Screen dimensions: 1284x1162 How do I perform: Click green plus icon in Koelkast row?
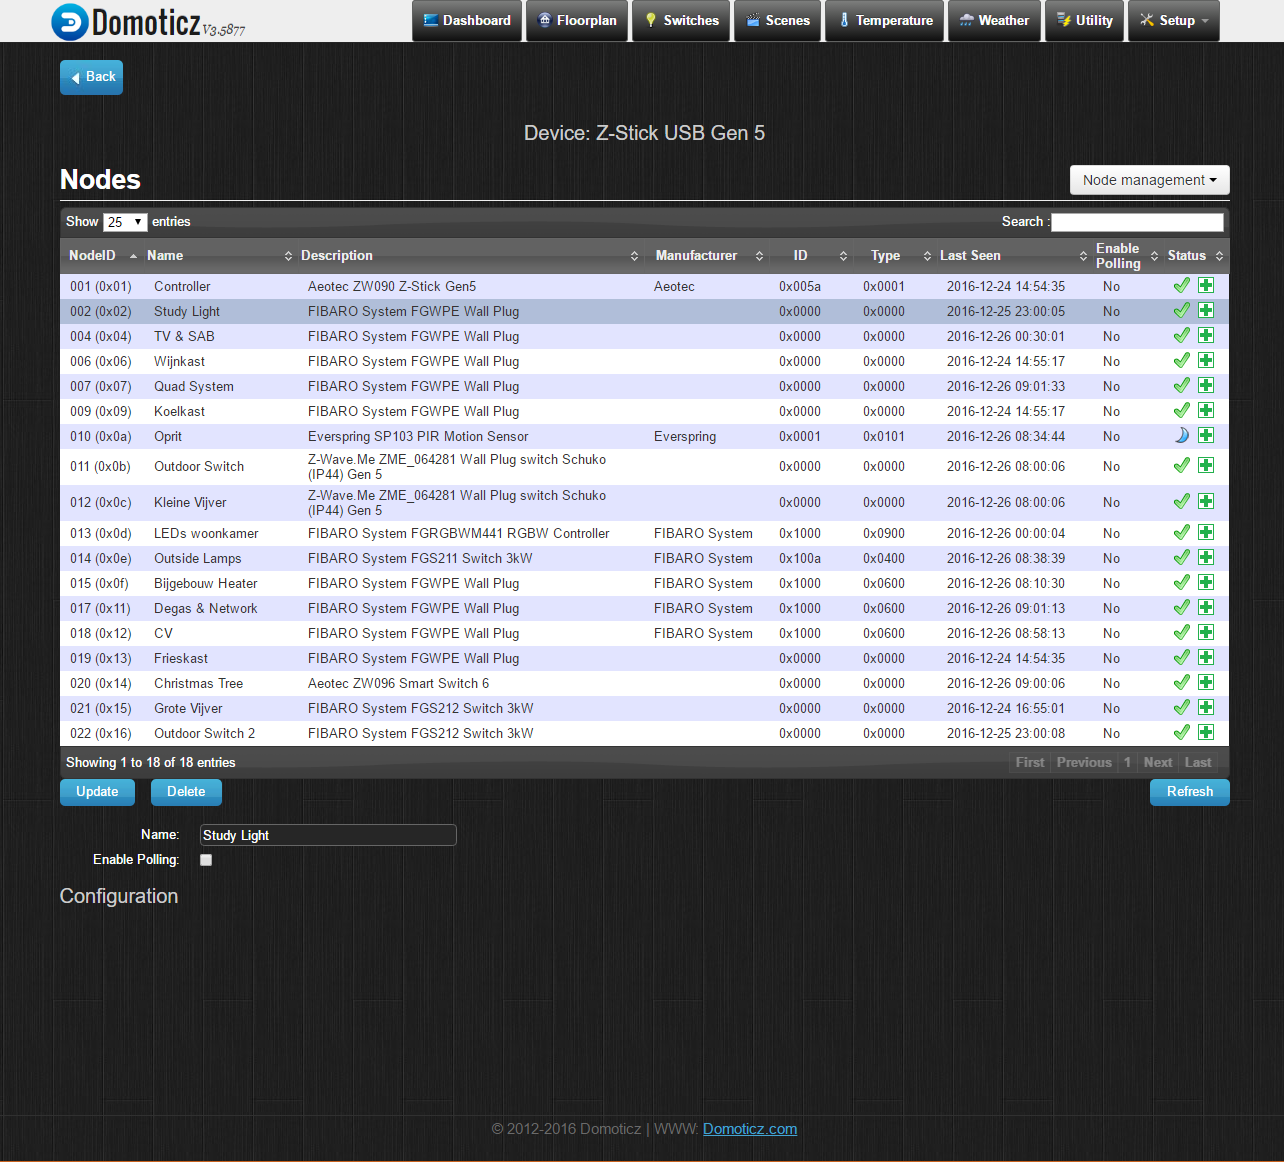tap(1206, 410)
